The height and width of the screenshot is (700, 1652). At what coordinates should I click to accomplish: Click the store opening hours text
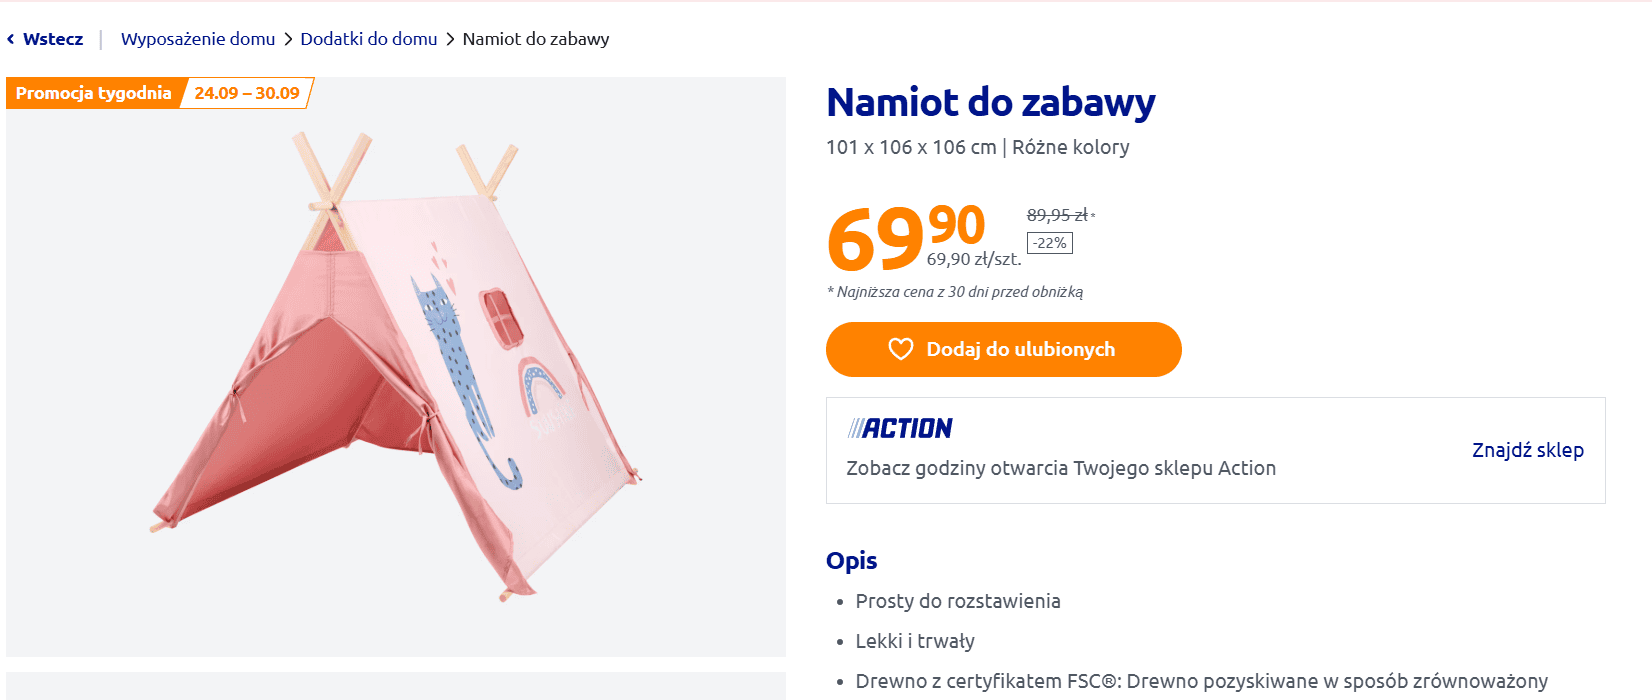coord(1061,468)
